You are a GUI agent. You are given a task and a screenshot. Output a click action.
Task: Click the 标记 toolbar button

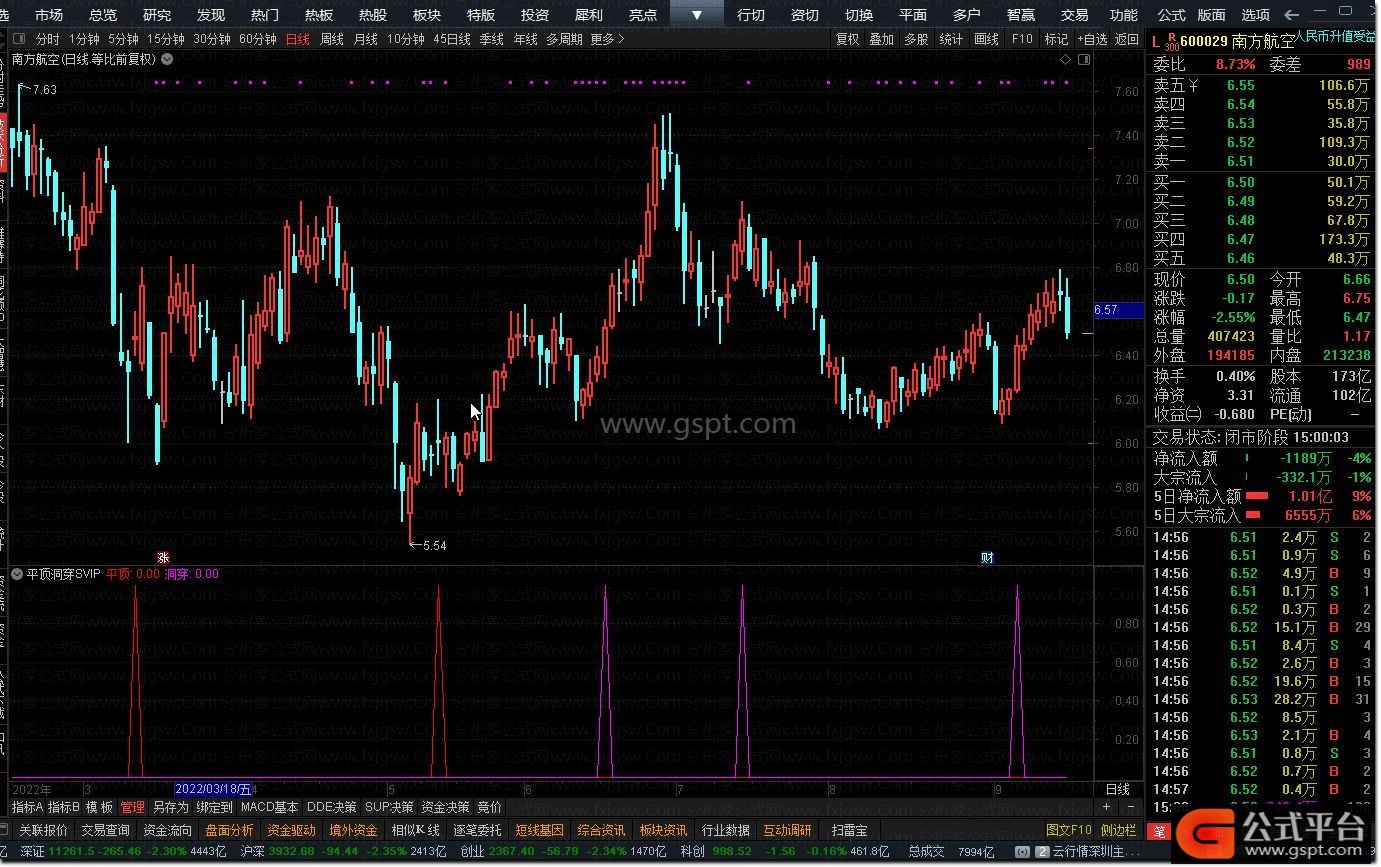tap(1056, 39)
